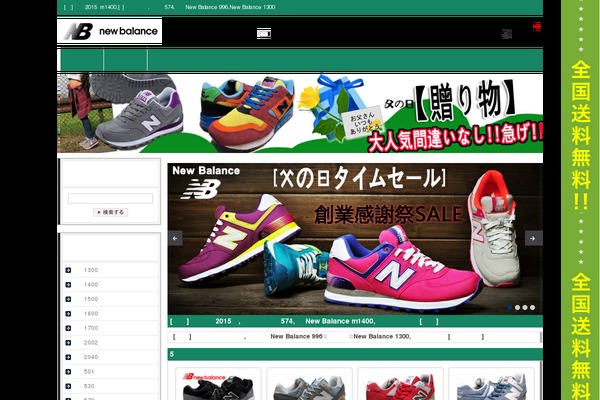The height and width of the screenshot is (400, 600).
Task: Open the mail envelope icon in header
Action: pos(264,33)
